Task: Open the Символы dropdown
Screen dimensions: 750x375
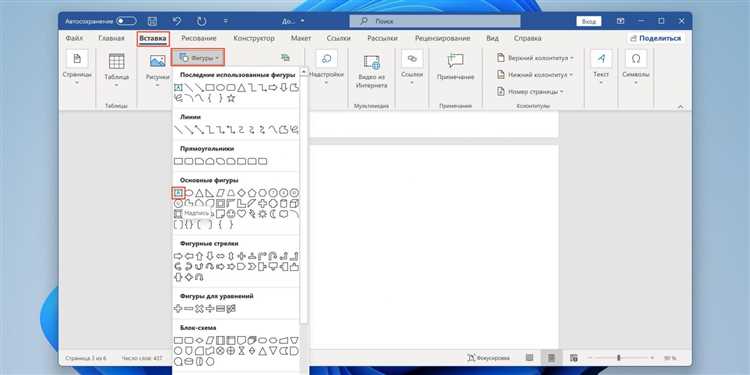Action: coord(636,68)
